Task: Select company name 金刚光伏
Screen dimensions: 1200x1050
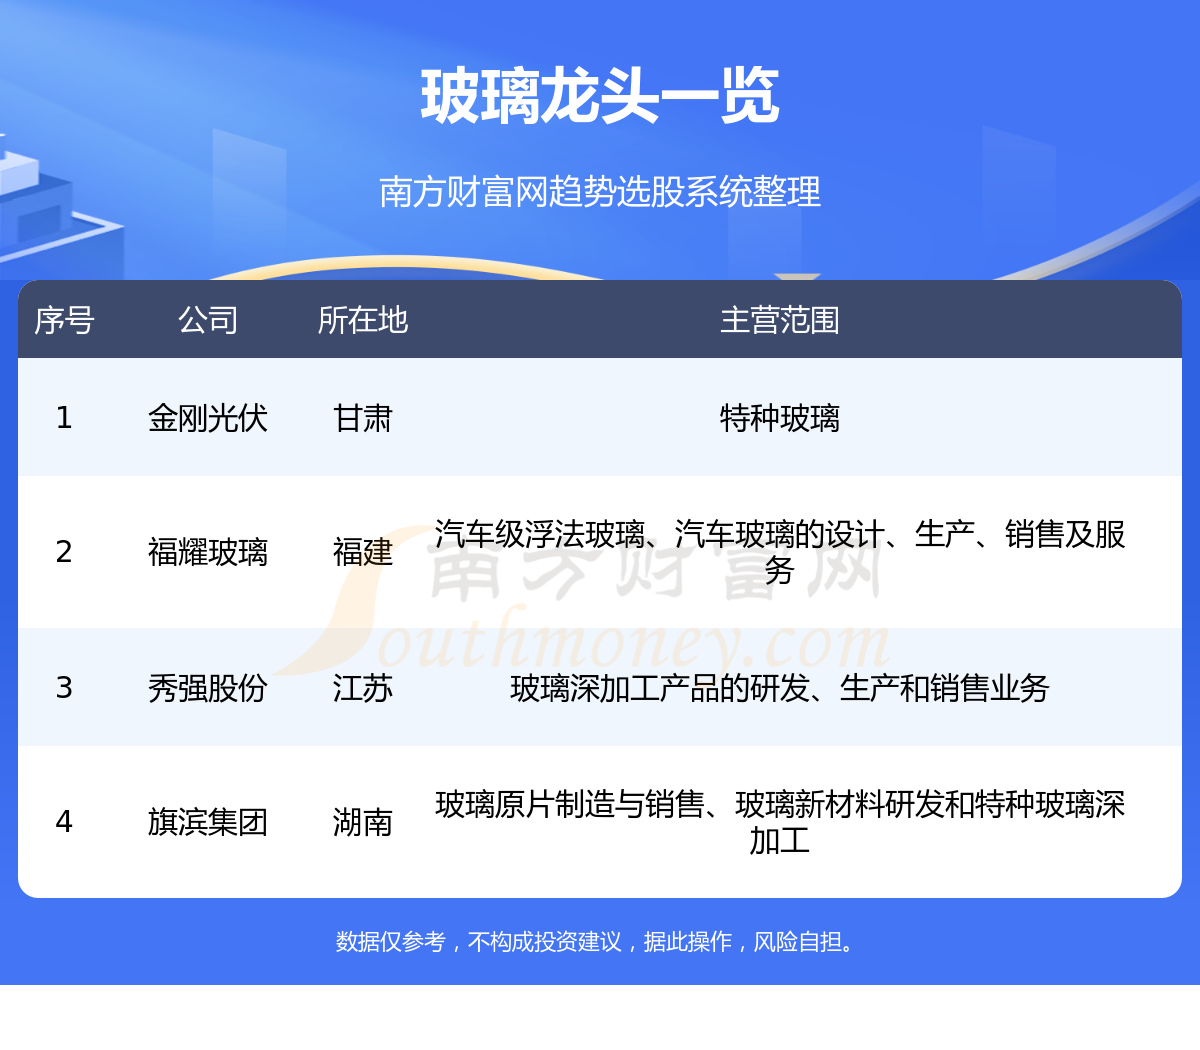Action: pyautogui.click(x=208, y=417)
